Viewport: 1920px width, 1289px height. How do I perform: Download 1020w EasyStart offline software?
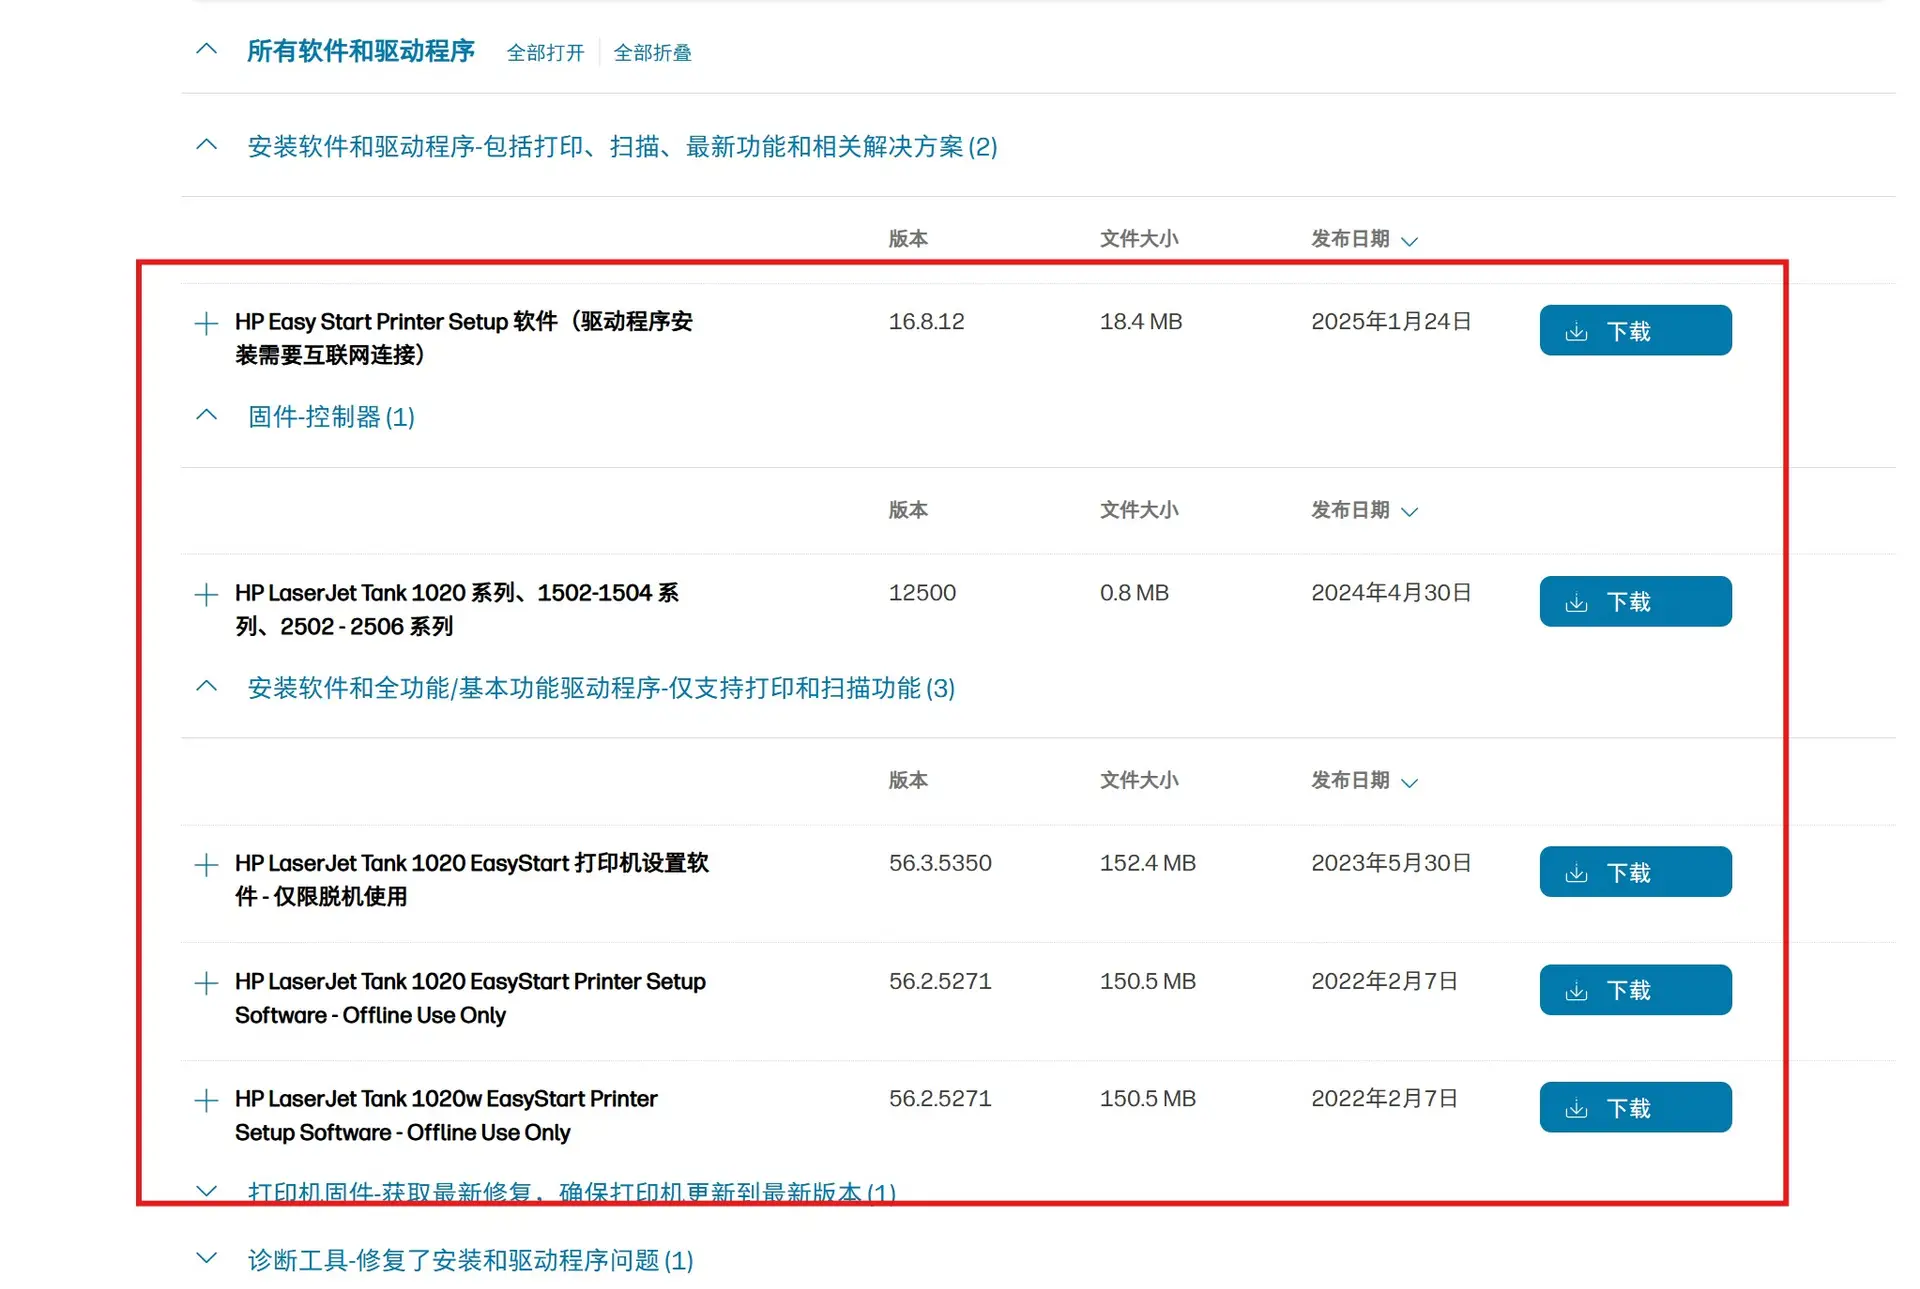(x=1634, y=1108)
